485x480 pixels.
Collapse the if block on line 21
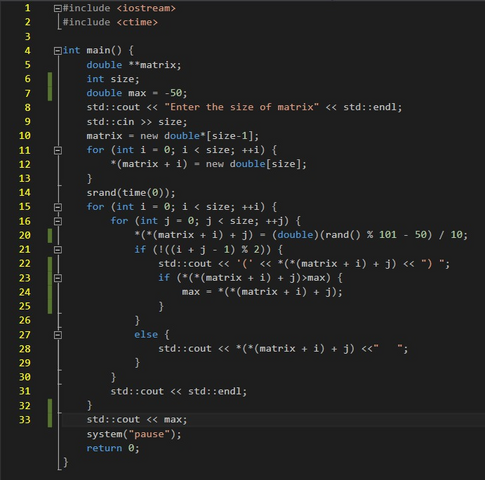pyautogui.click(x=58, y=250)
